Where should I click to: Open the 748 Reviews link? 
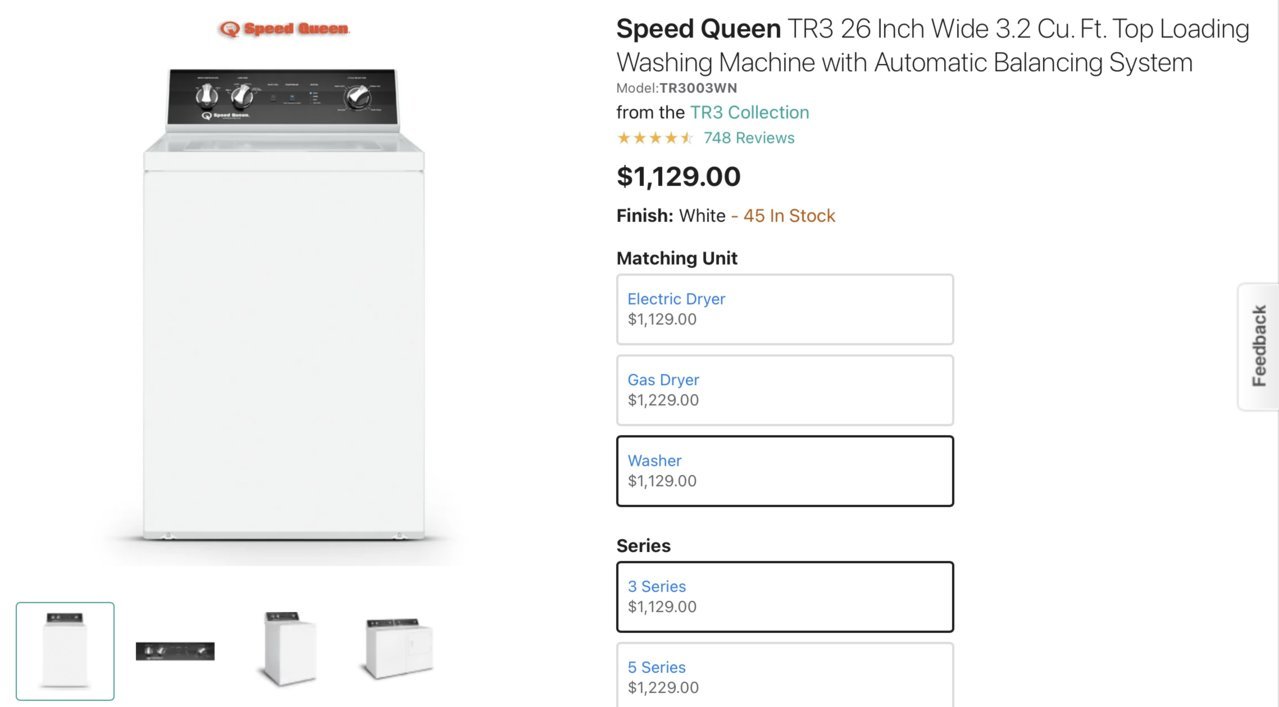(749, 138)
